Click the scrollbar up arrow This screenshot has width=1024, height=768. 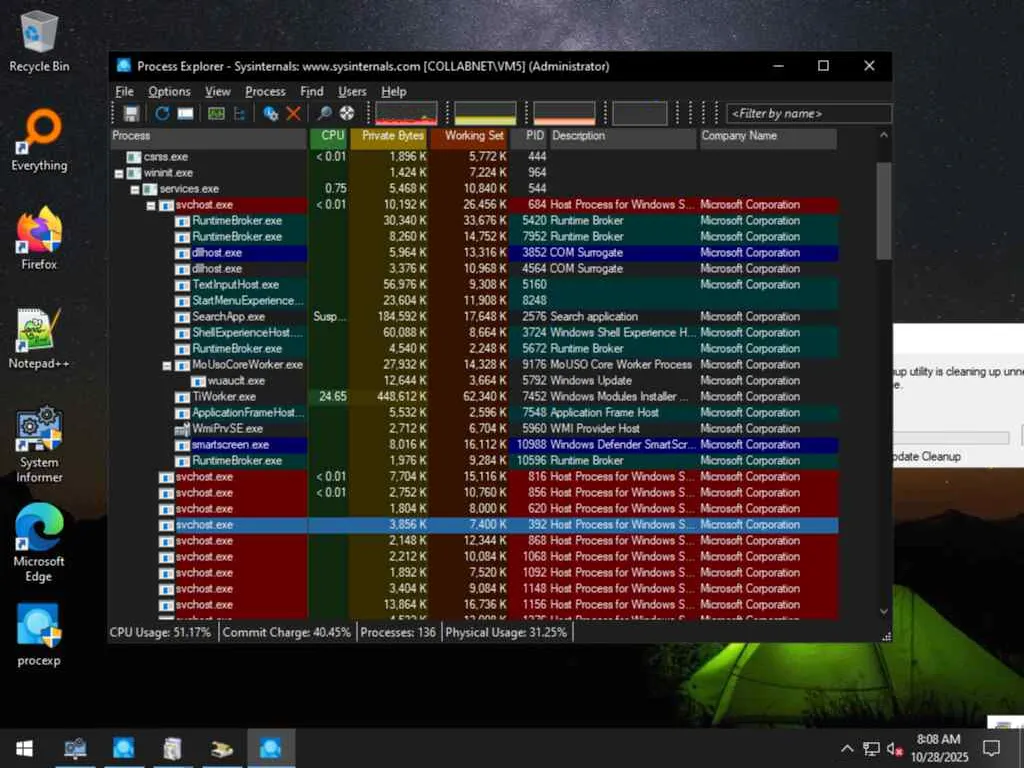coord(884,135)
